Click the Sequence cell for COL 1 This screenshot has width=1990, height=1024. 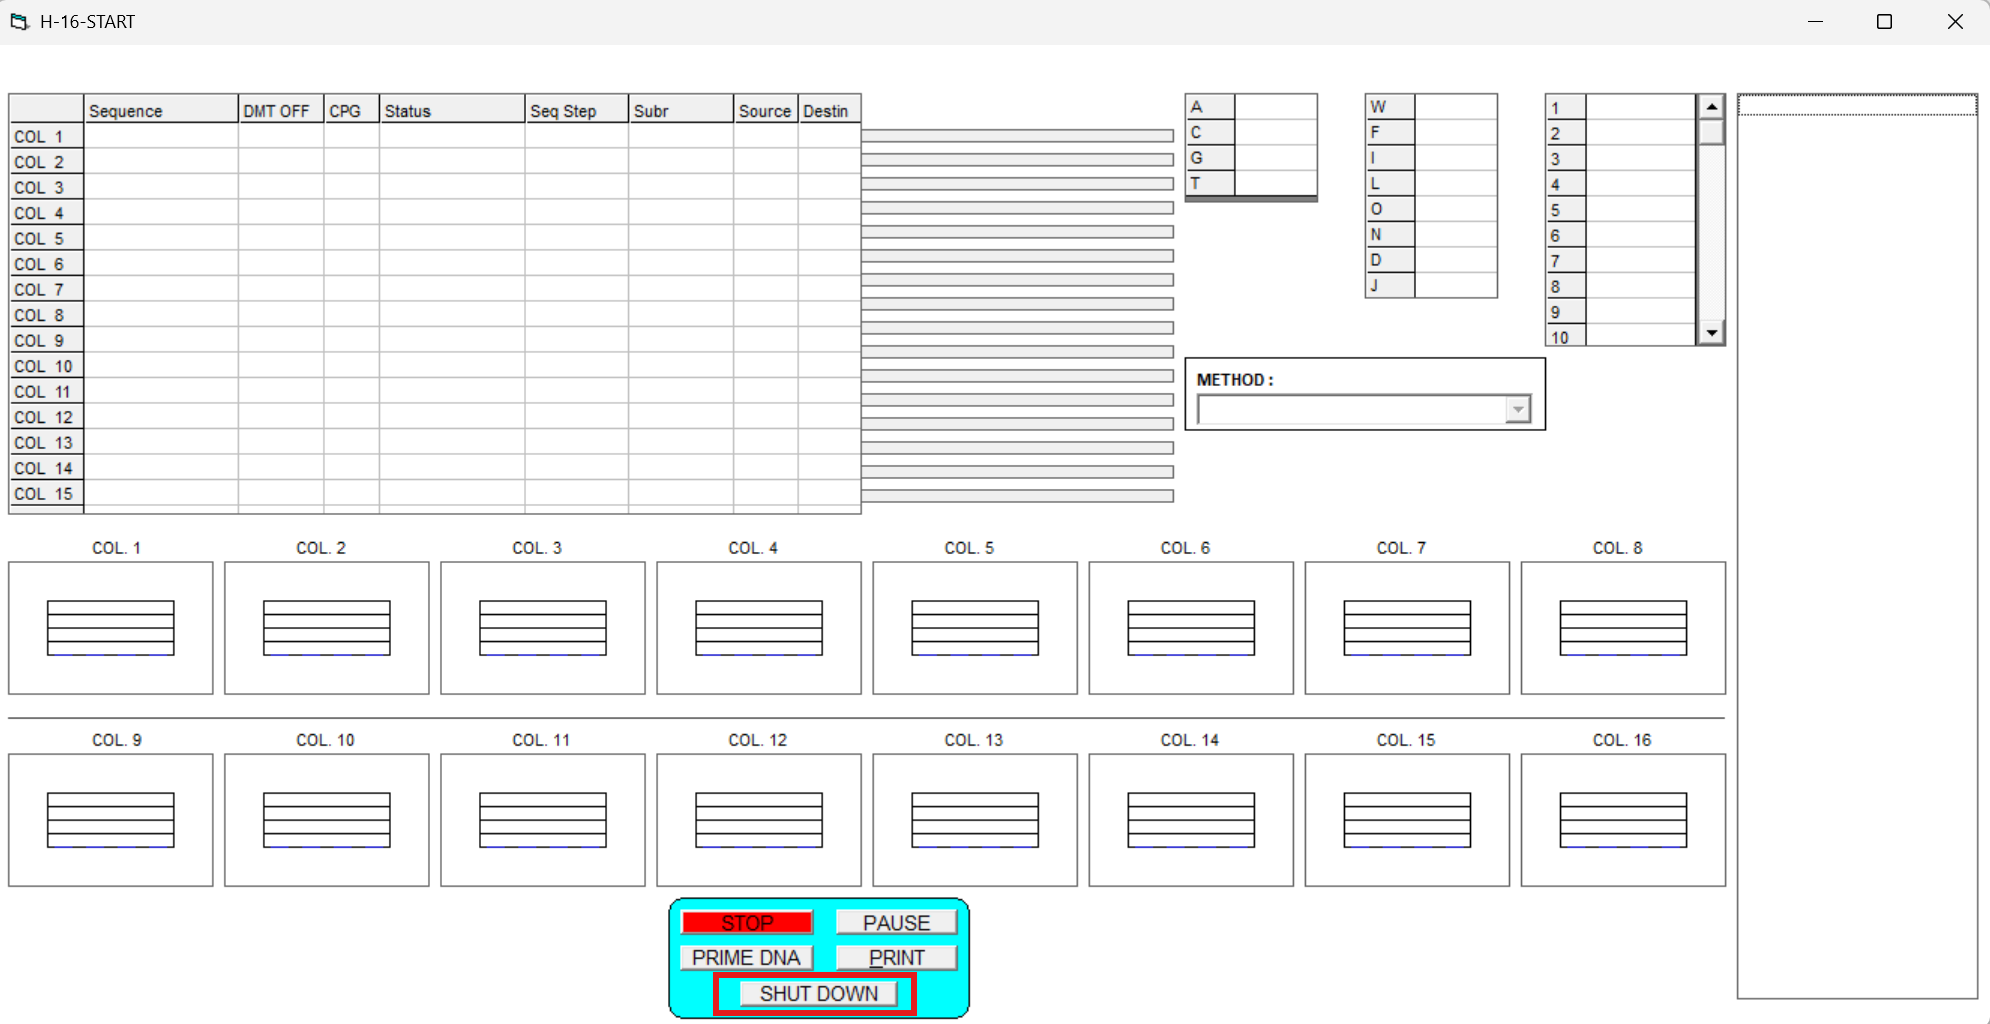161,136
